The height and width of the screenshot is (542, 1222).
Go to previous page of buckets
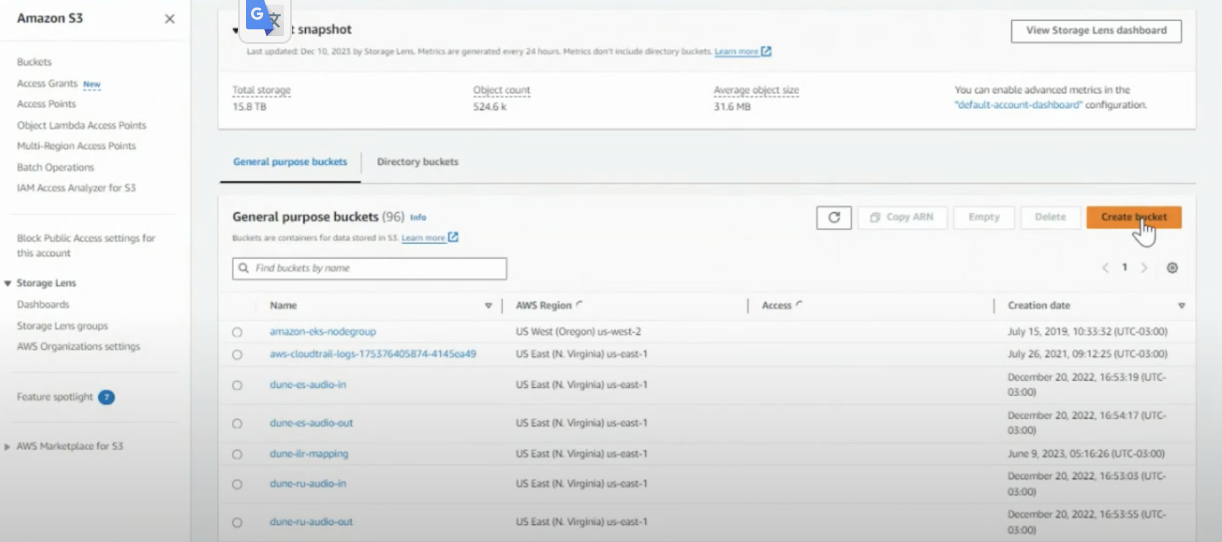(1105, 268)
